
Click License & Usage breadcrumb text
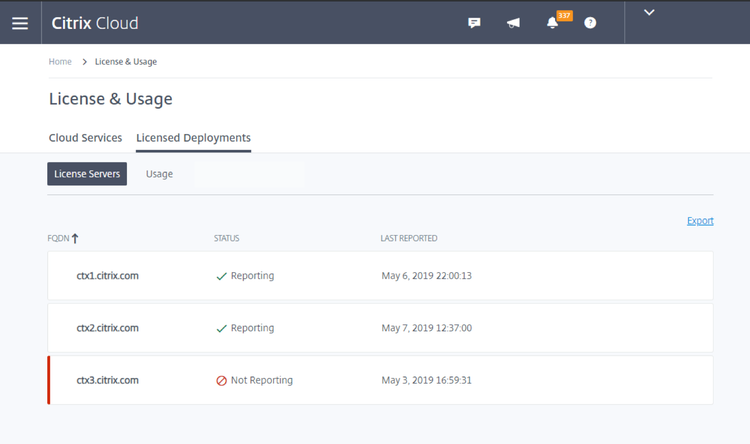coord(126,62)
